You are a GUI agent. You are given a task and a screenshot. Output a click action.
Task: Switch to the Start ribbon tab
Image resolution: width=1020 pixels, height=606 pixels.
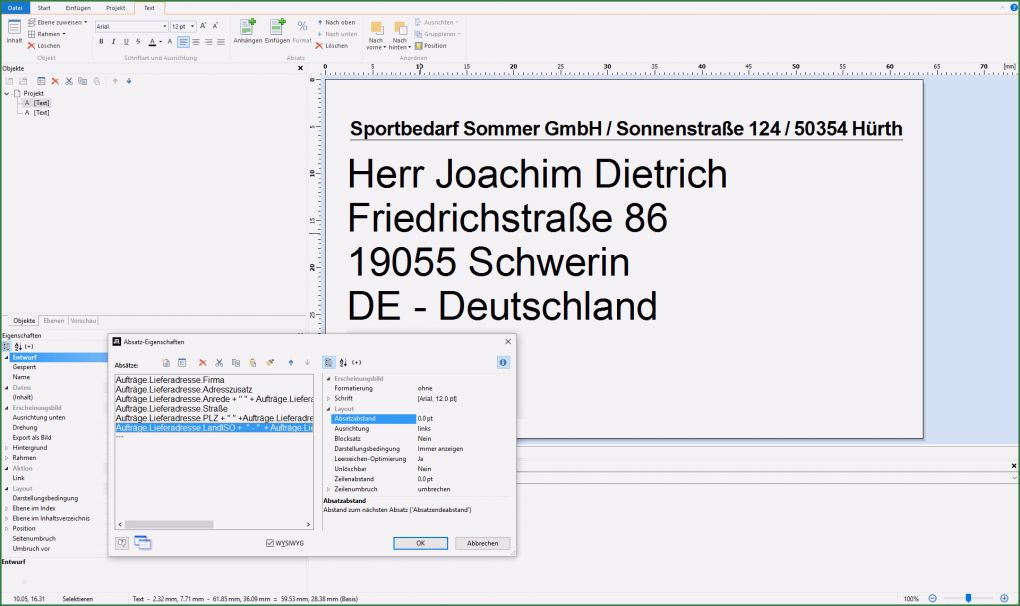point(45,8)
